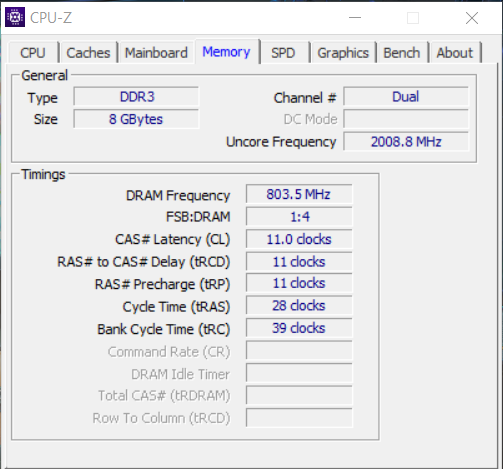Click the Memory tab
503x469 pixels.
(x=226, y=52)
